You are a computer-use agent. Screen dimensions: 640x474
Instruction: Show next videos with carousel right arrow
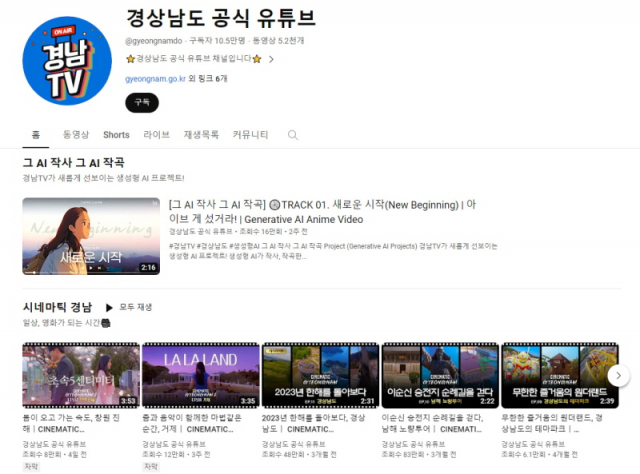pyautogui.click(x=618, y=375)
